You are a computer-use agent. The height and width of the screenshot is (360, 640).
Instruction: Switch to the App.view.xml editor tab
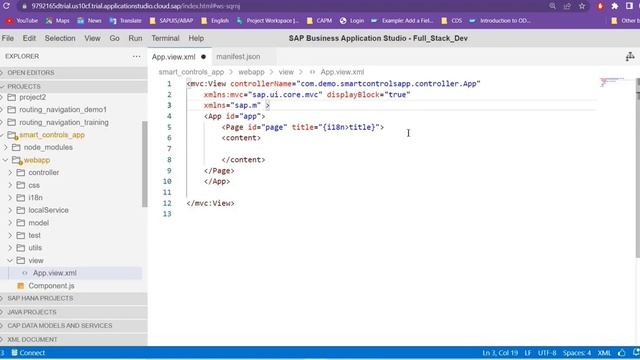pyautogui.click(x=173, y=57)
